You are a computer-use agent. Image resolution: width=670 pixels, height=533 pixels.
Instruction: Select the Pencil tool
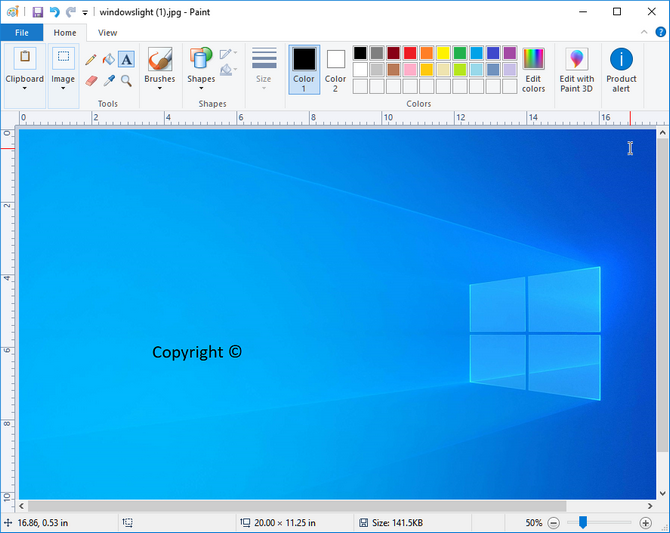(x=91, y=59)
